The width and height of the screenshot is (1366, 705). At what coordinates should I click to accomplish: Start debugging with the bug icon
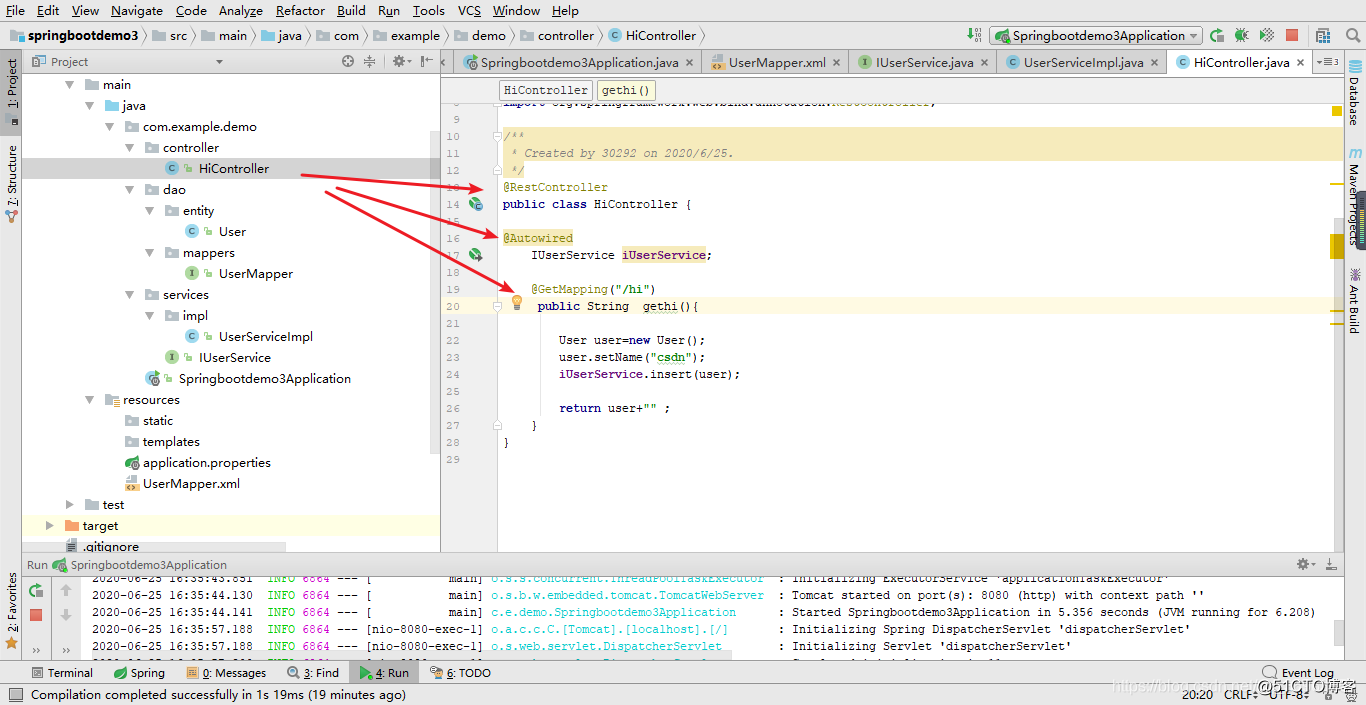pyautogui.click(x=1242, y=35)
